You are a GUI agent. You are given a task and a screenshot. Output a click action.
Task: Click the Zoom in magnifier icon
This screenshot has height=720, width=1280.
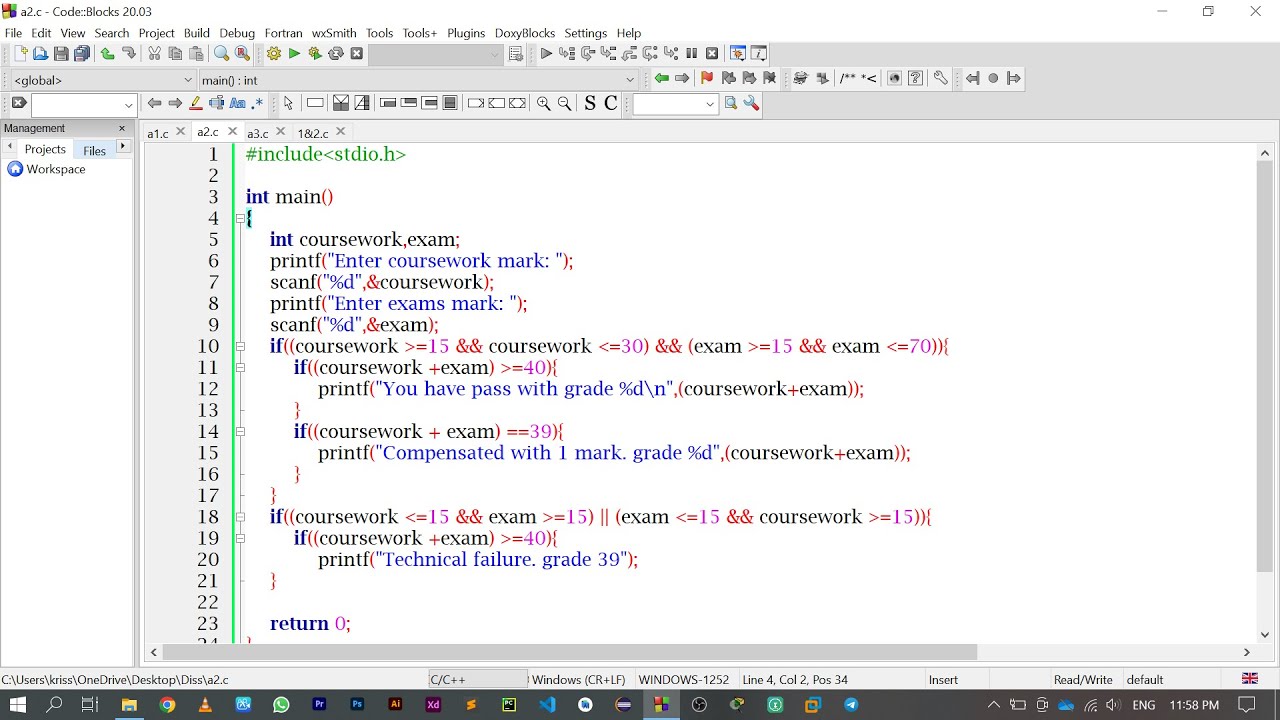tap(543, 103)
